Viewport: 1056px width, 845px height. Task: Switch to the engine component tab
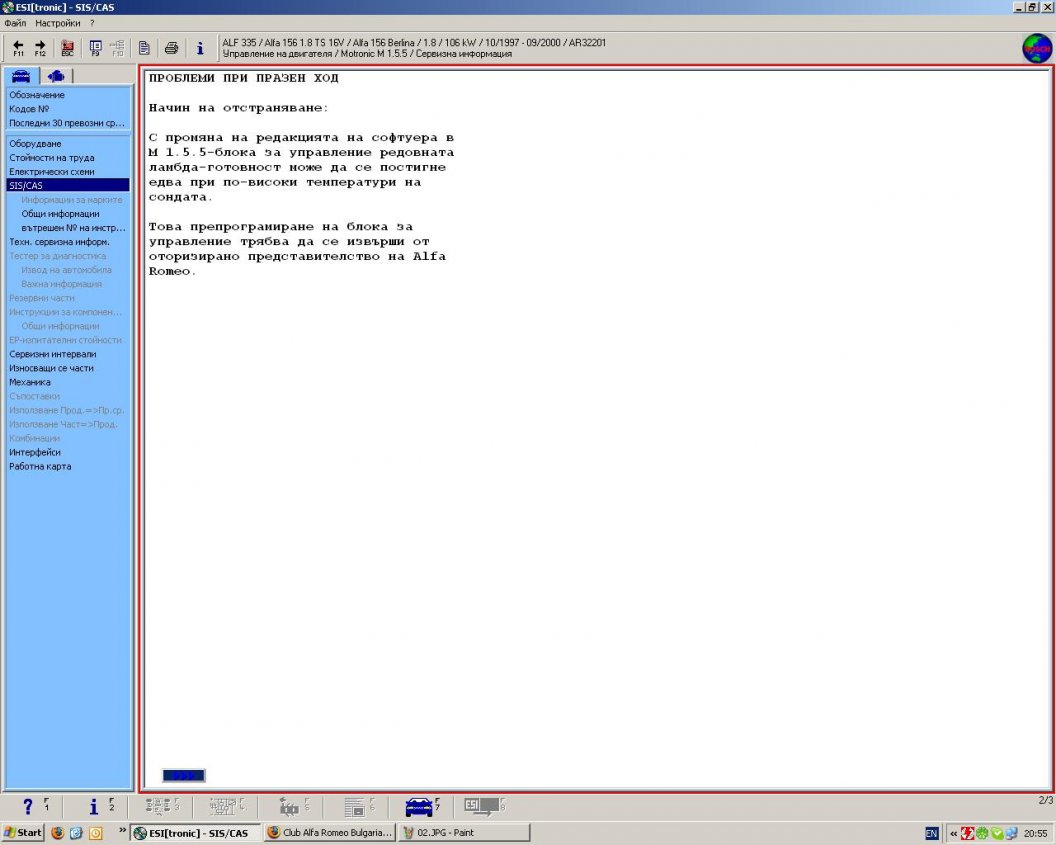[x=55, y=76]
